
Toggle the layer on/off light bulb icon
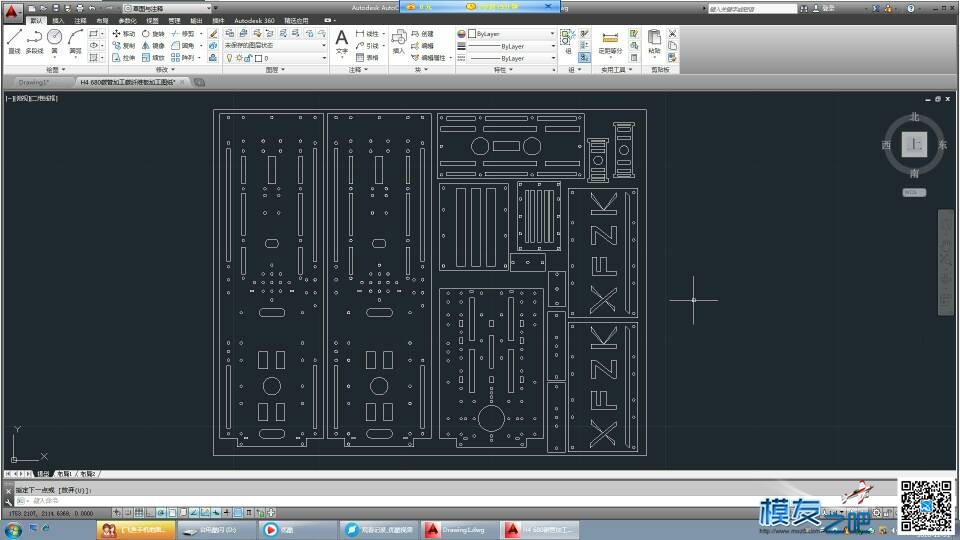229,58
